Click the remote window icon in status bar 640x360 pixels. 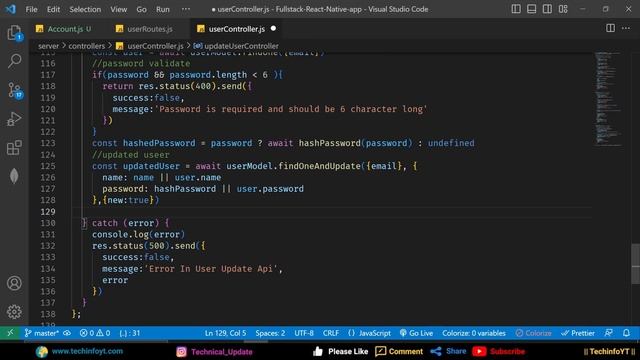coord(10,333)
